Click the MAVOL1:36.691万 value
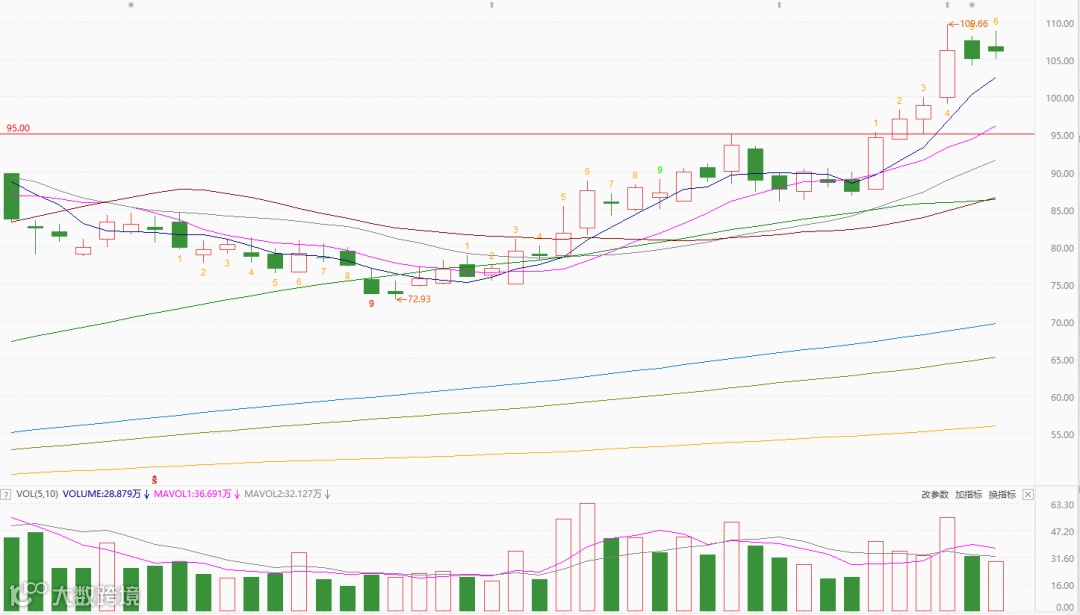This screenshot has width=1080, height=615. (x=192, y=494)
